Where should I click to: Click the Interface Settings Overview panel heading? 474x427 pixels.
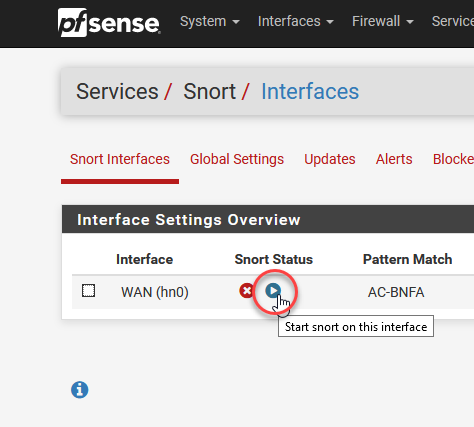(x=189, y=220)
